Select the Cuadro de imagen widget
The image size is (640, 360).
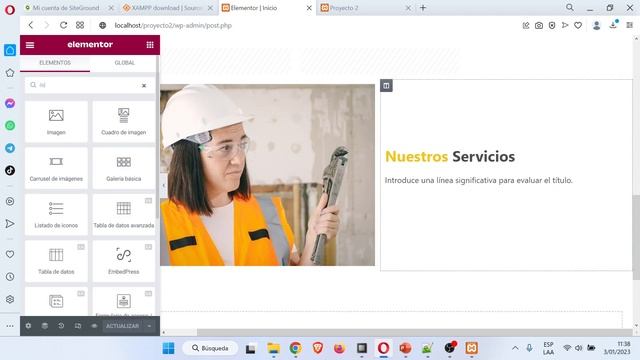[124, 121]
